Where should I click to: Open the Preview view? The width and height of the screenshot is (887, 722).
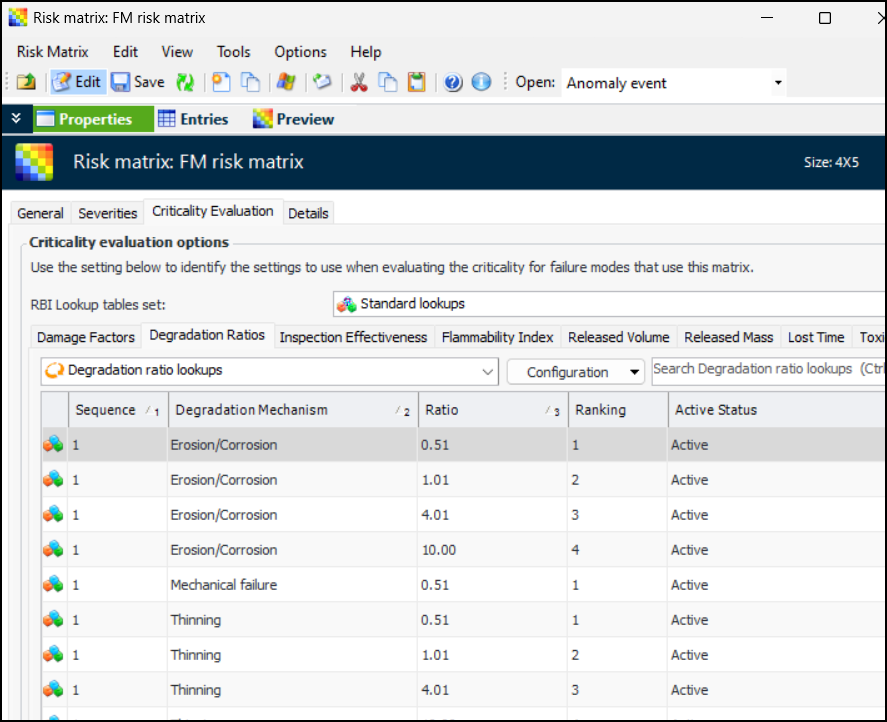click(x=294, y=119)
